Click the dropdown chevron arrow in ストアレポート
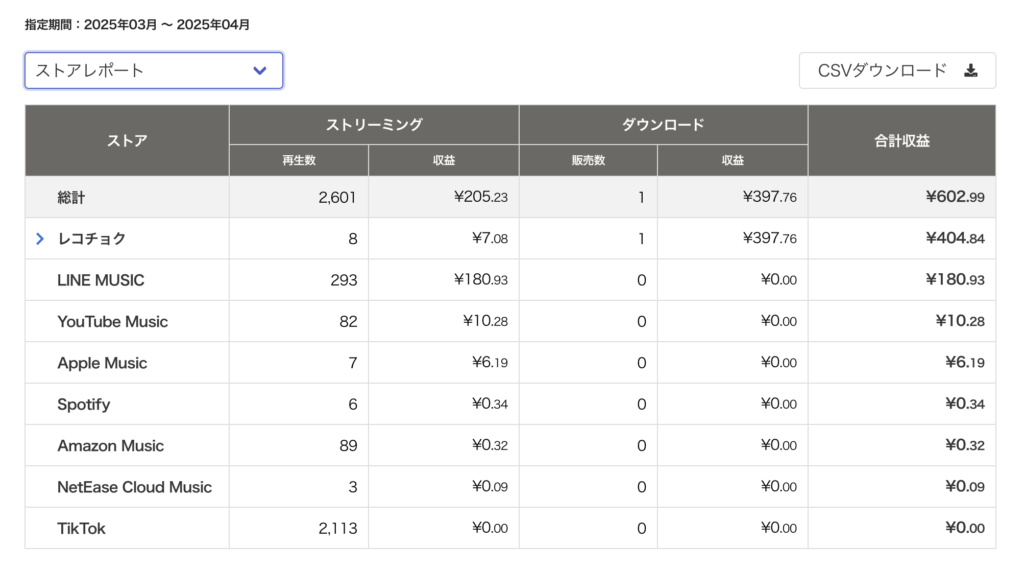Image resolution: width=1024 pixels, height=570 pixels. pyautogui.click(x=260, y=71)
